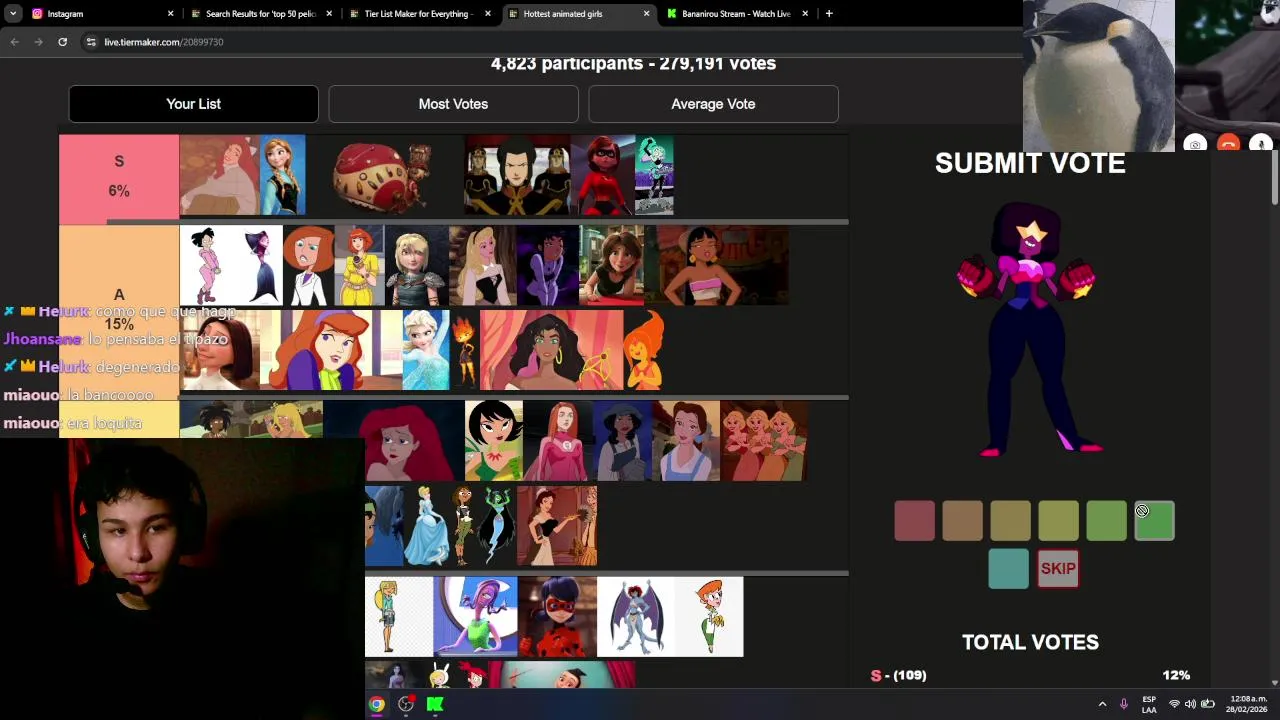Select the Elsa thumbnail in A tier
This screenshot has width=1280, height=720.
coord(426,350)
